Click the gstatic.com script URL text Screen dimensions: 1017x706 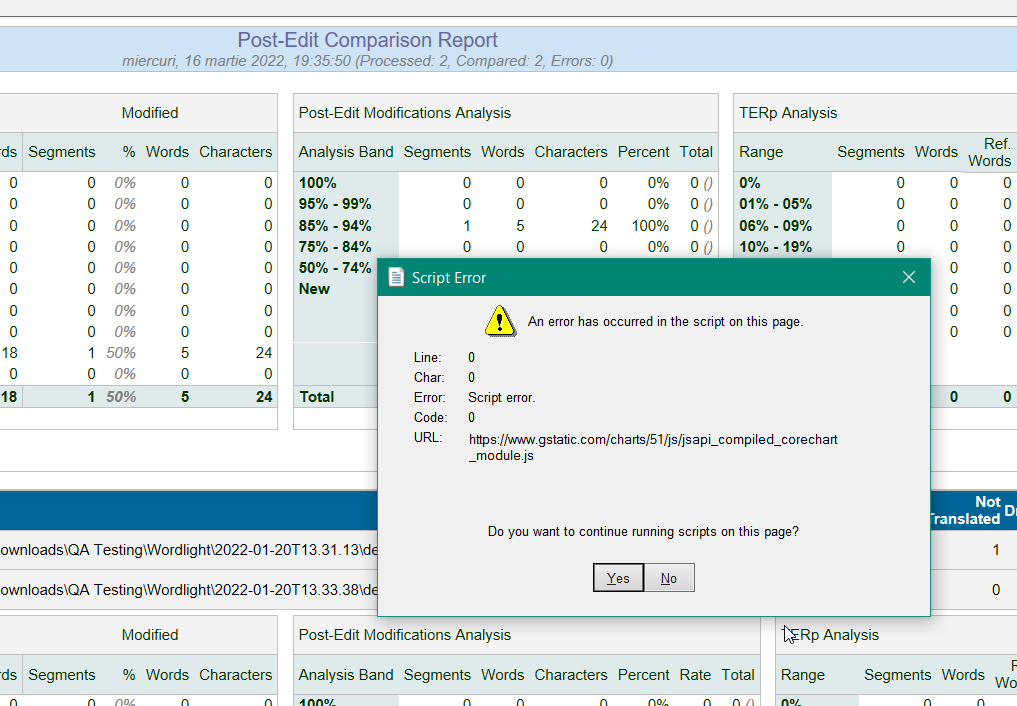(653, 447)
